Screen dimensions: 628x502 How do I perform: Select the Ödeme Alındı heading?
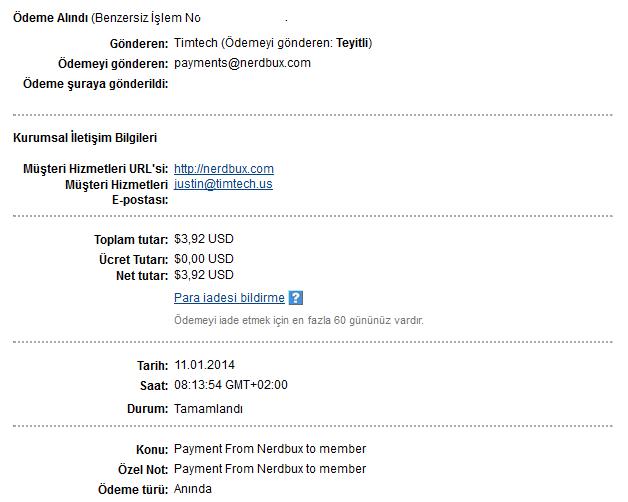click(50, 18)
